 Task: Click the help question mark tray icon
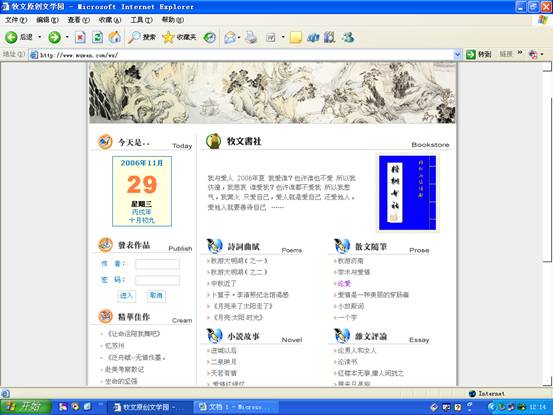point(458,407)
